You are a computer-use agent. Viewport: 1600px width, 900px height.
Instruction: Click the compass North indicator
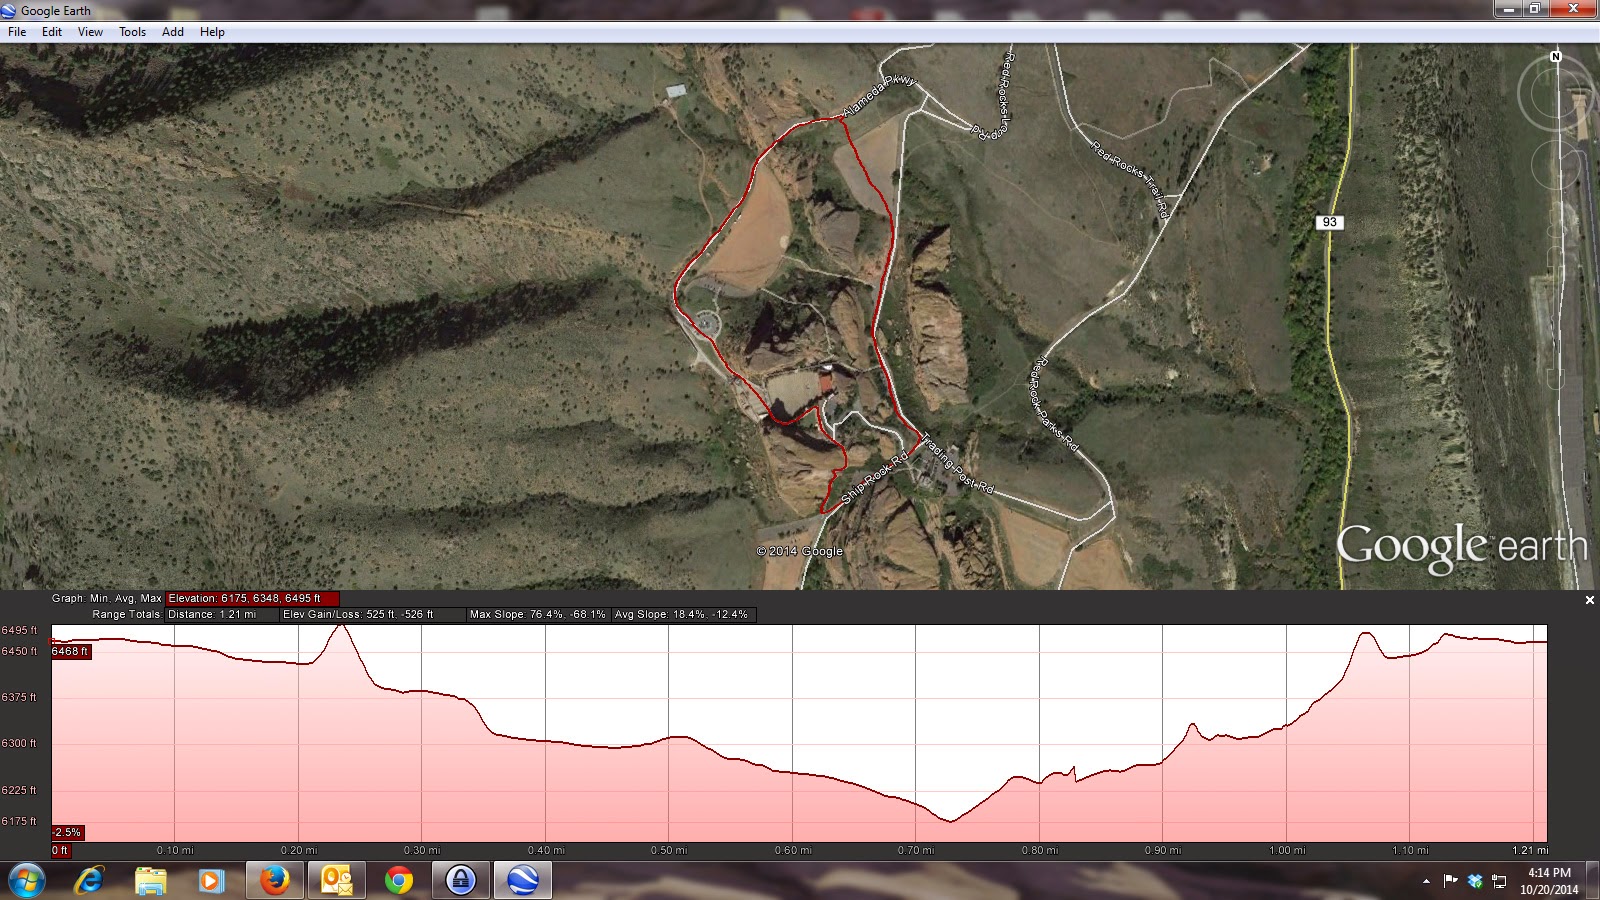pos(1555,57)
